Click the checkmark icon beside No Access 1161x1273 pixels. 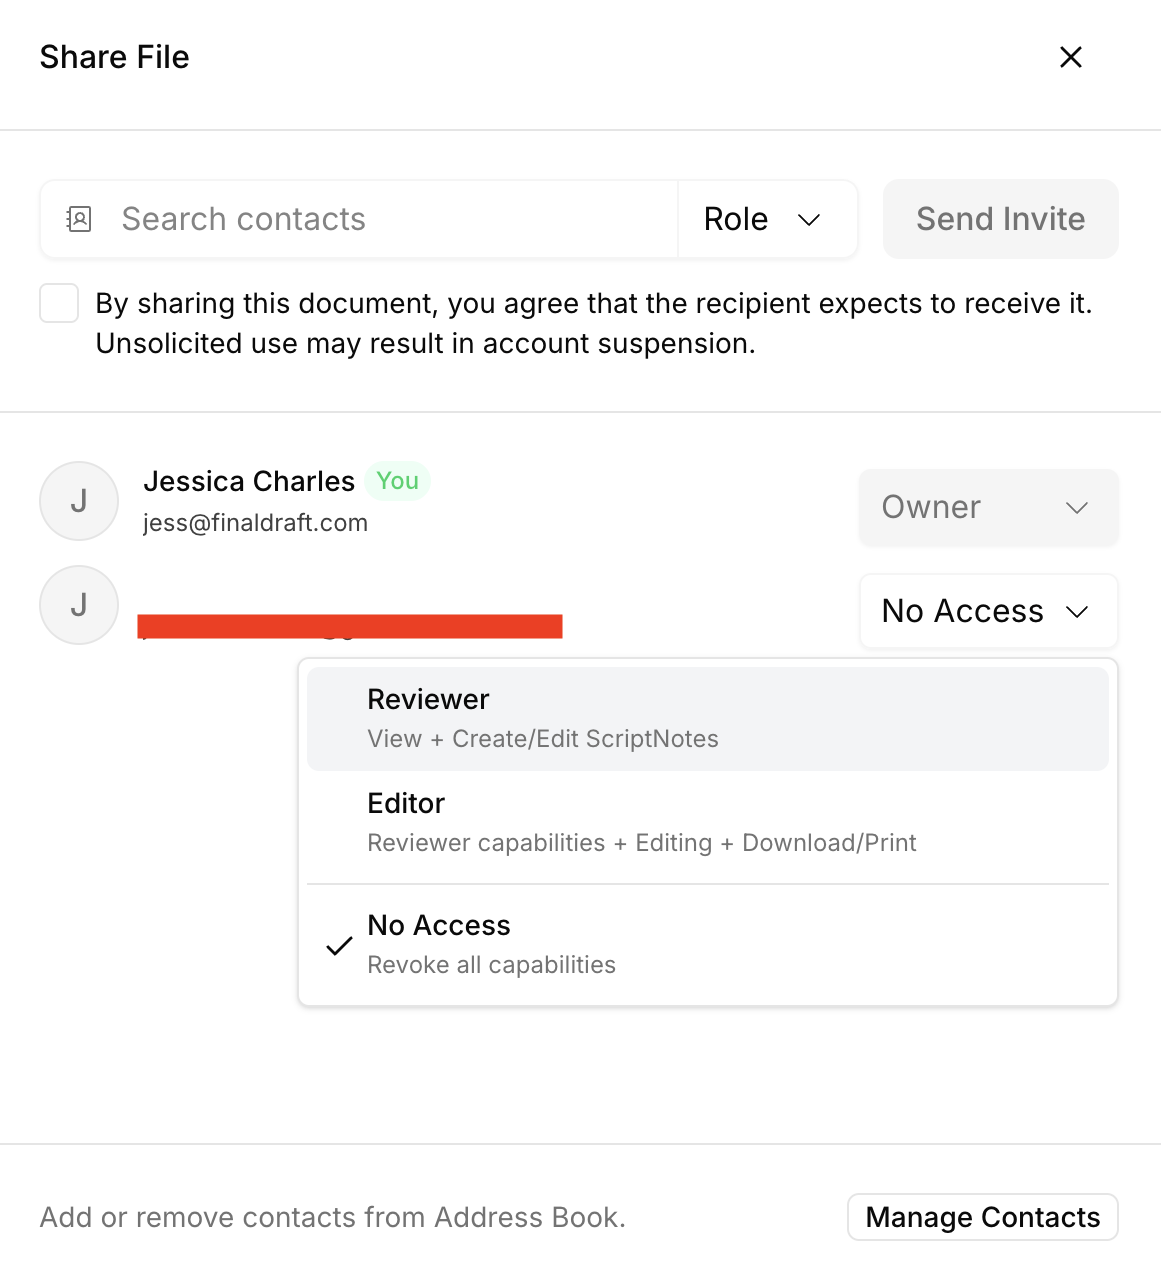pos(340,945)
